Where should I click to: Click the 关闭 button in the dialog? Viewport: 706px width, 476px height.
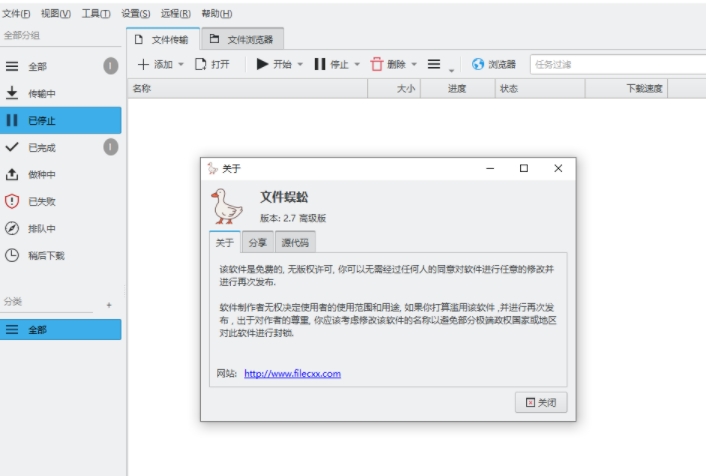(541, 402)
